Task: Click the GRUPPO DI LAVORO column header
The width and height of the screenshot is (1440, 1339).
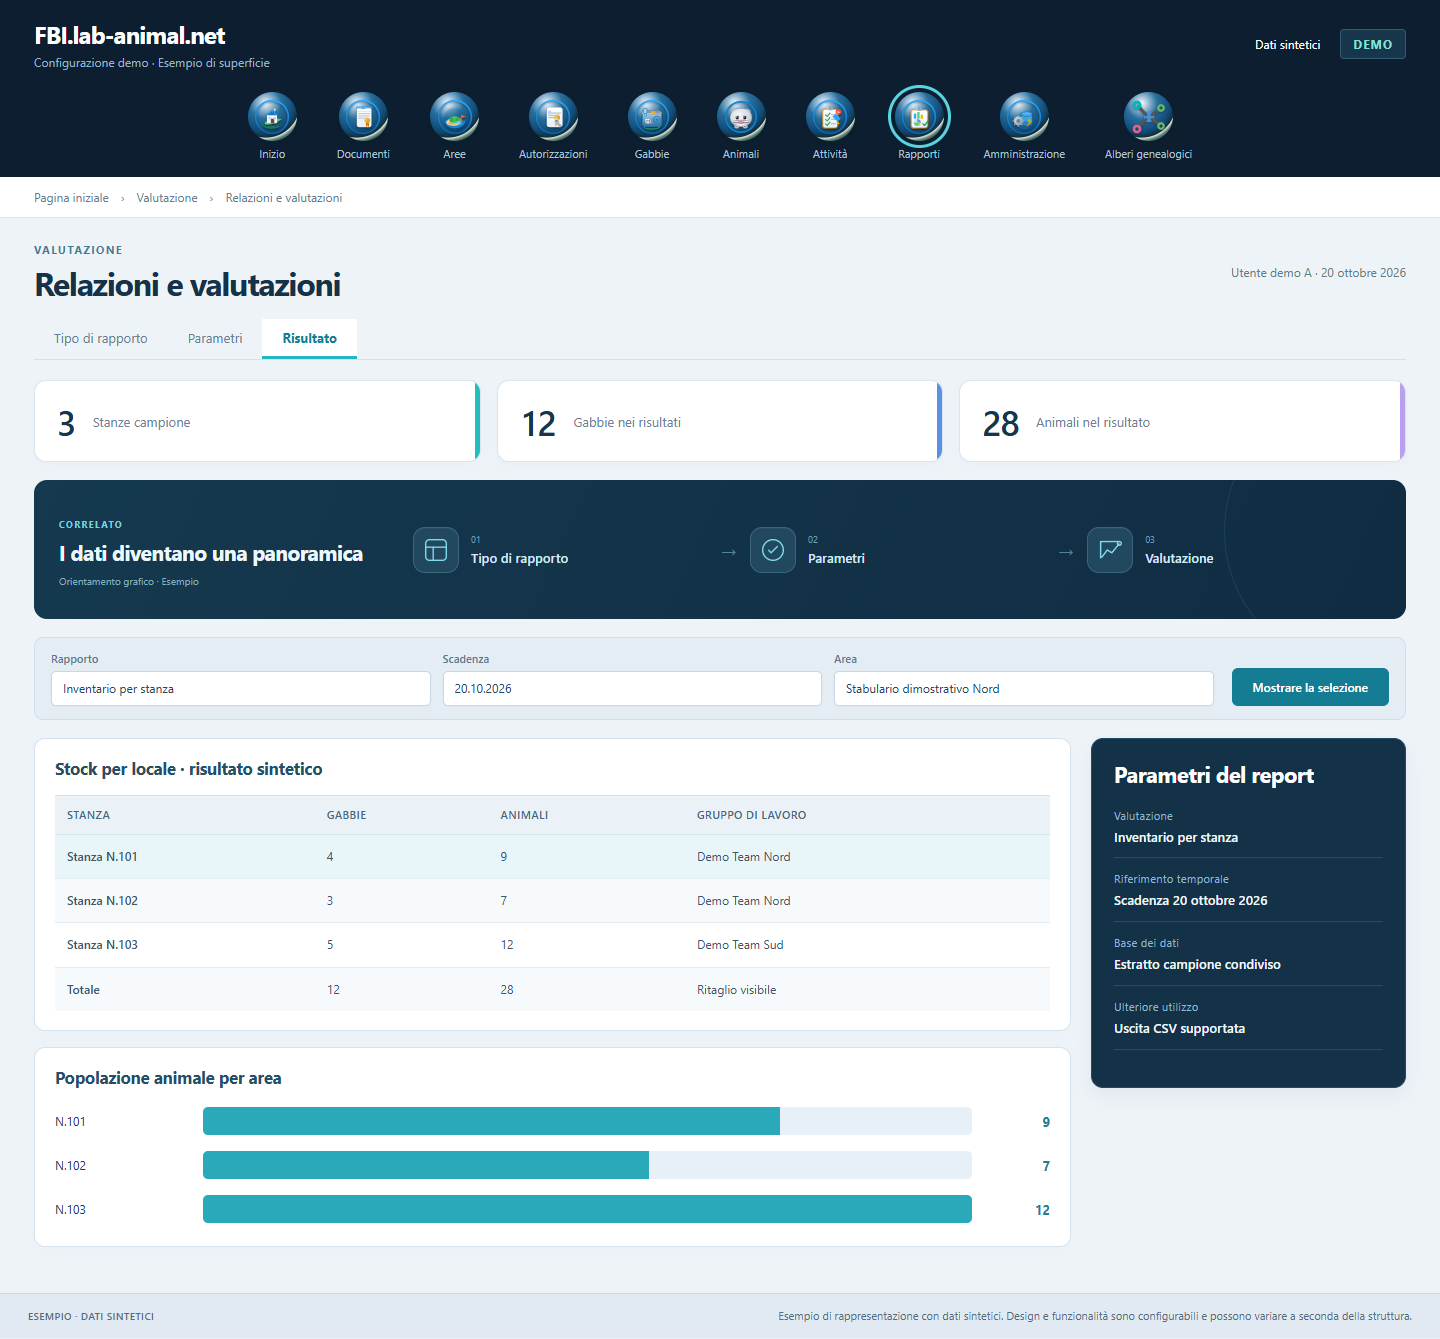Action: pos(751,815)
